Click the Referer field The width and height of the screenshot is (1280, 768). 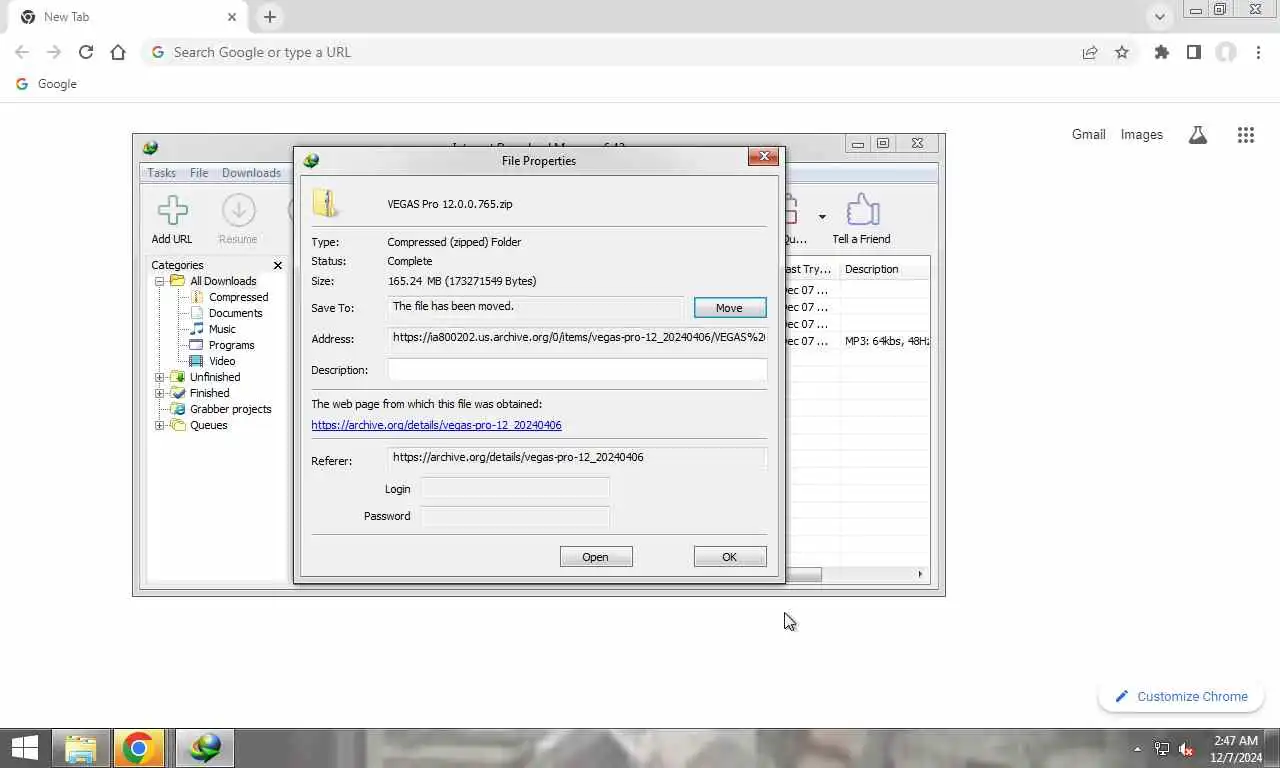(577, 458)
